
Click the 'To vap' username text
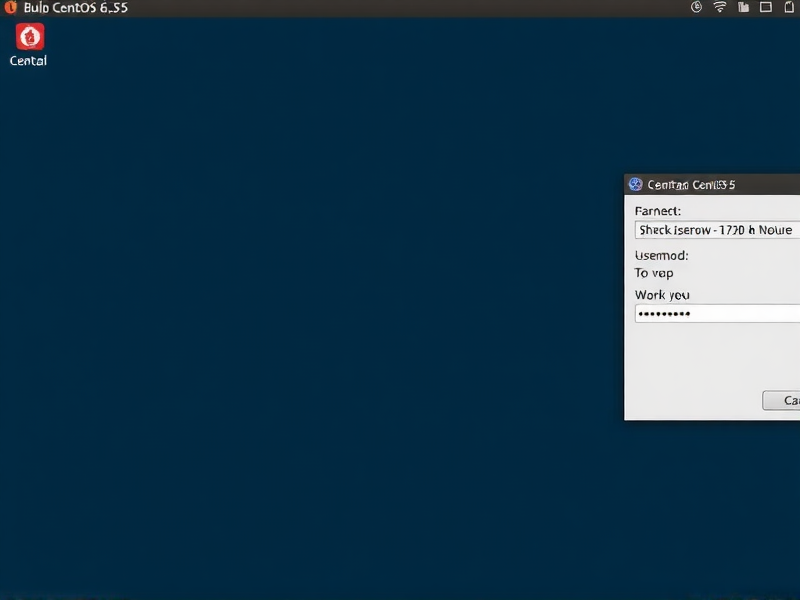[x=652, y=272]
